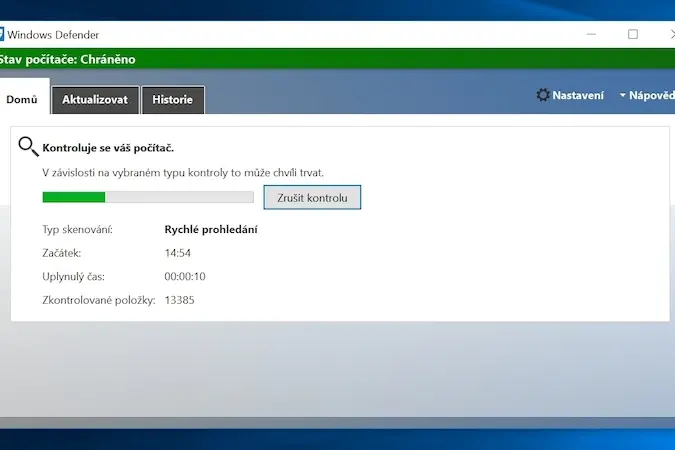Click the magnifying glass scan icon
675x450 pixels.
click(28, 146)
